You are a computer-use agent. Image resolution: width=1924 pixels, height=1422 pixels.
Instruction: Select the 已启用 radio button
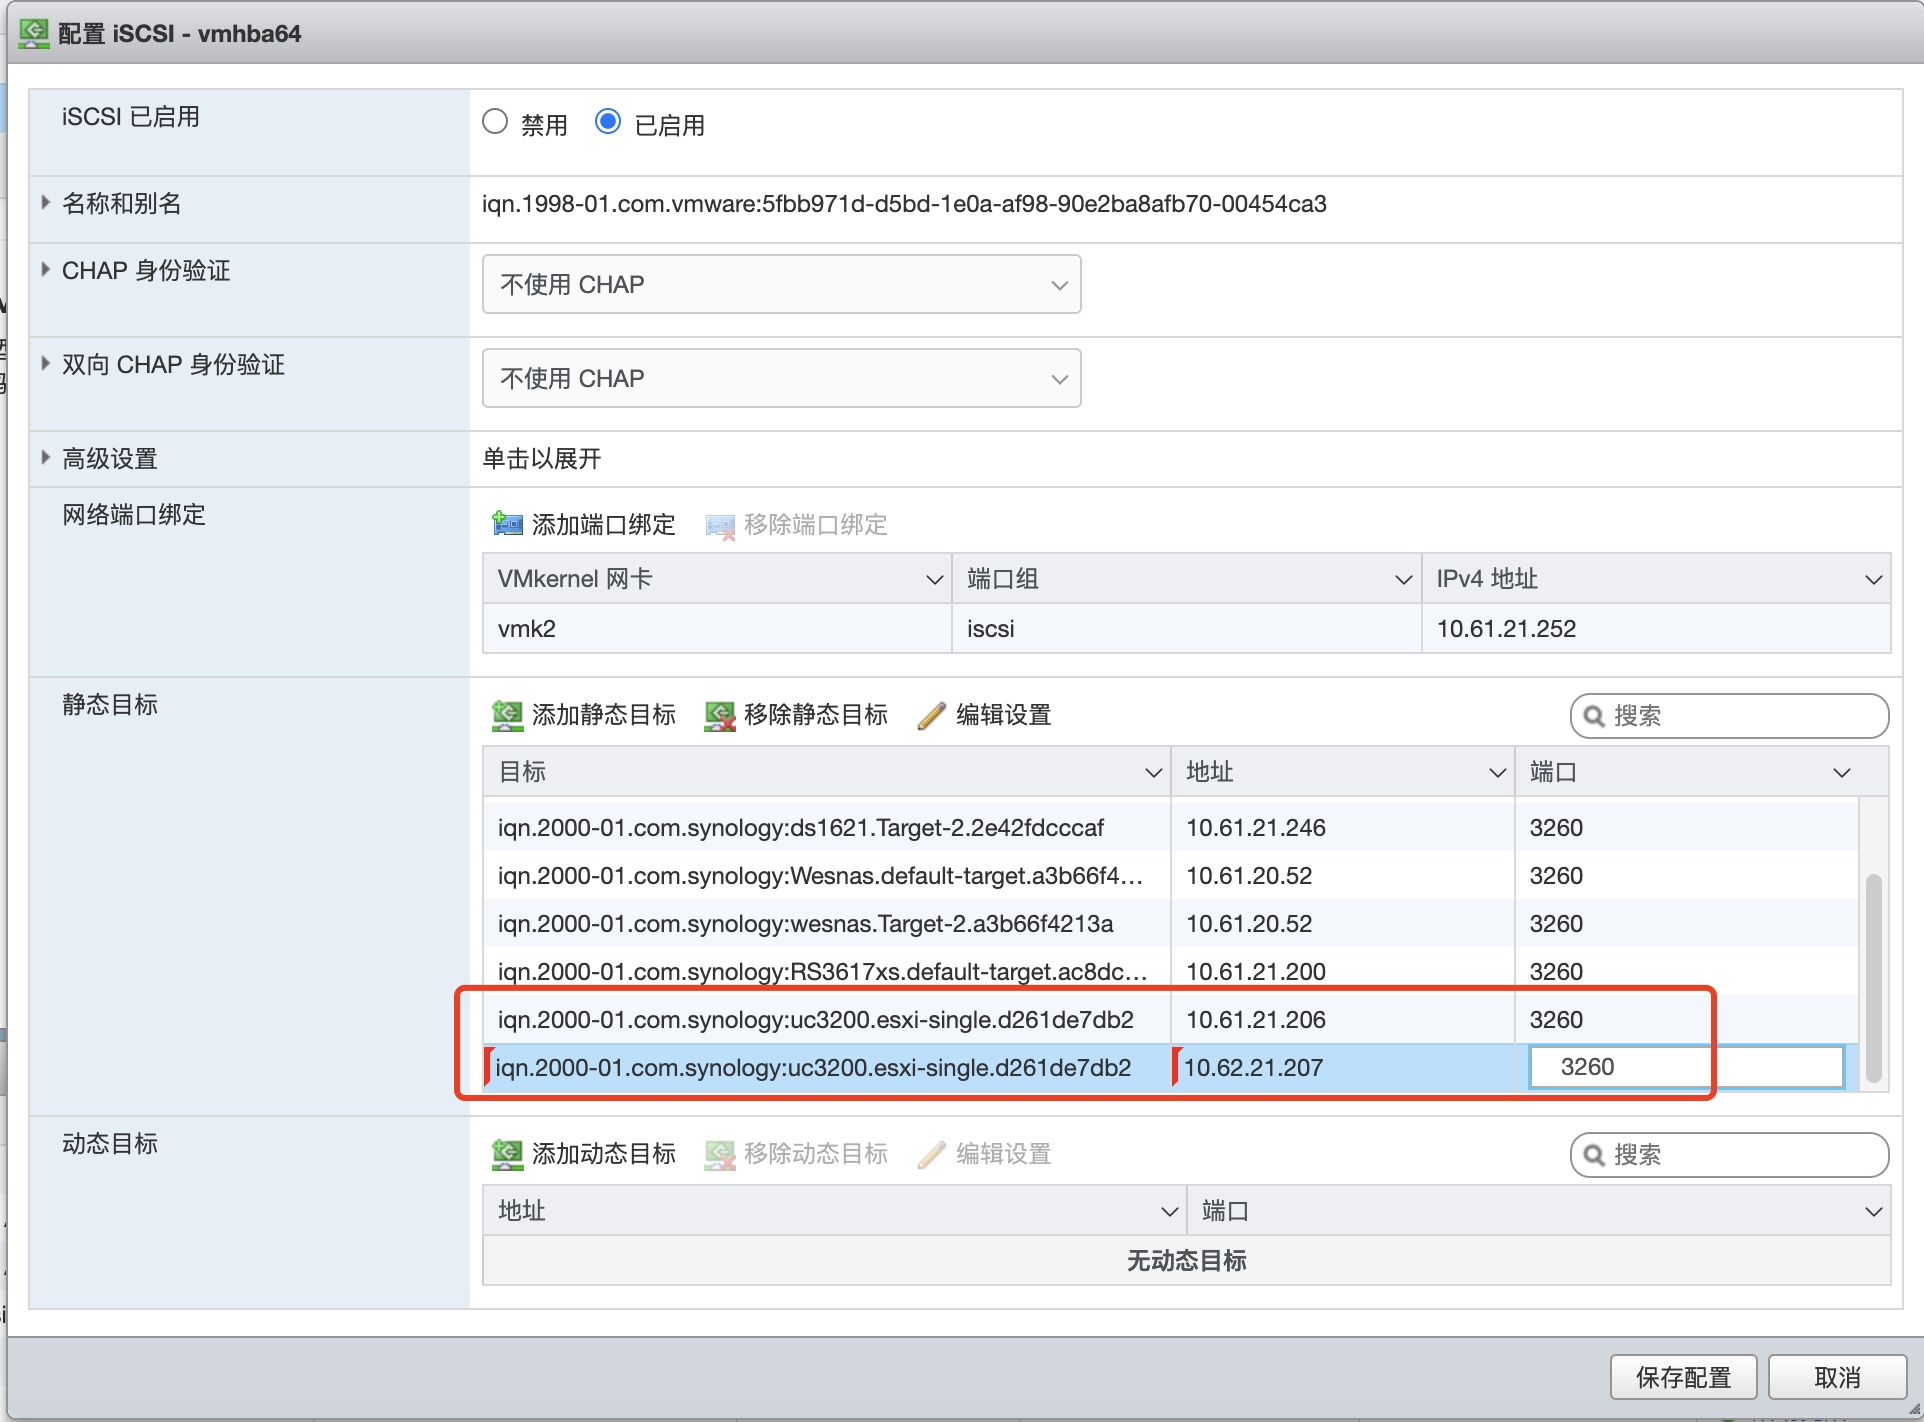[x=608, y=122]
